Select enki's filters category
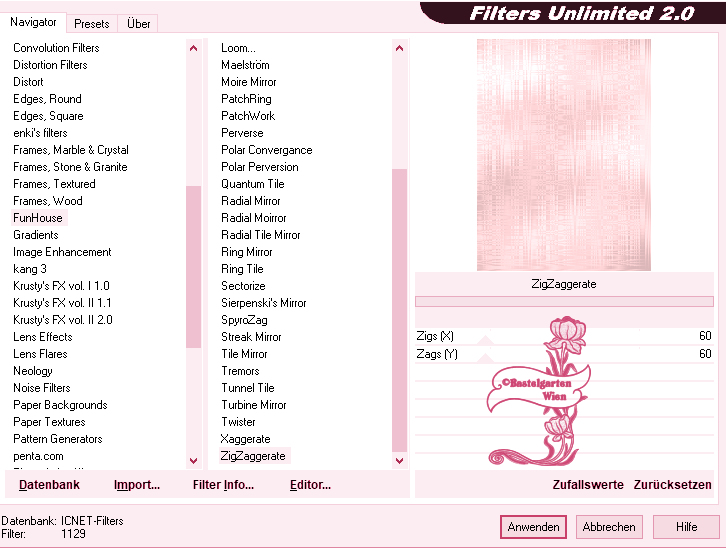726x548 pixels. click(40, 133)
